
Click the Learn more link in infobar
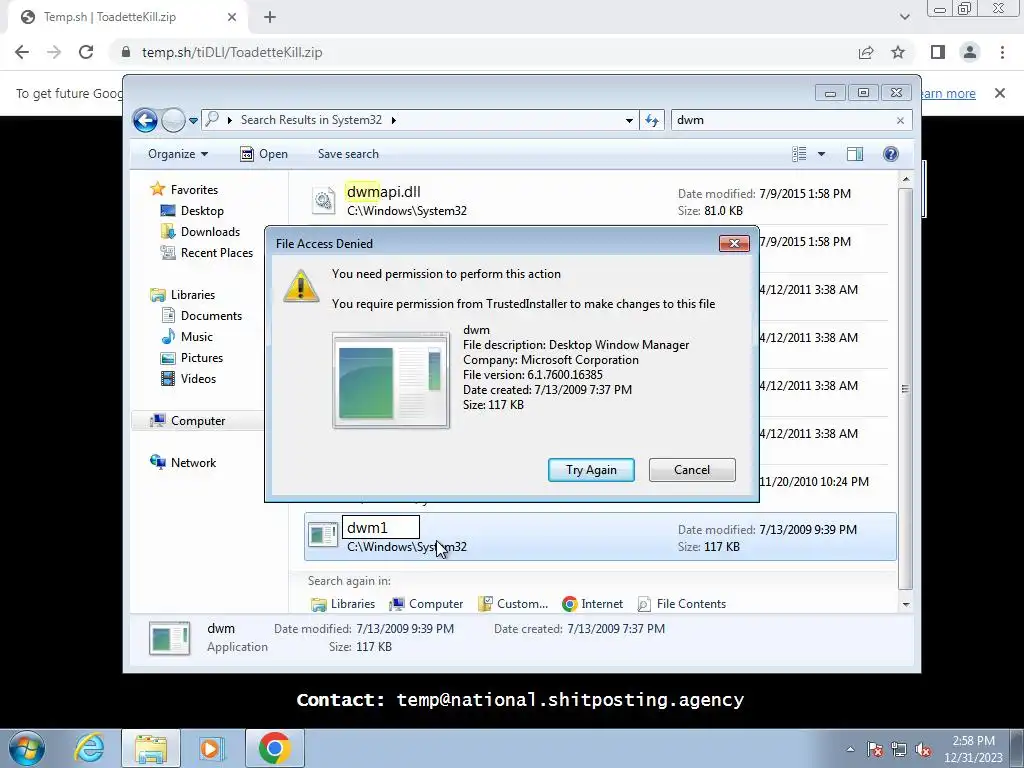948,93
